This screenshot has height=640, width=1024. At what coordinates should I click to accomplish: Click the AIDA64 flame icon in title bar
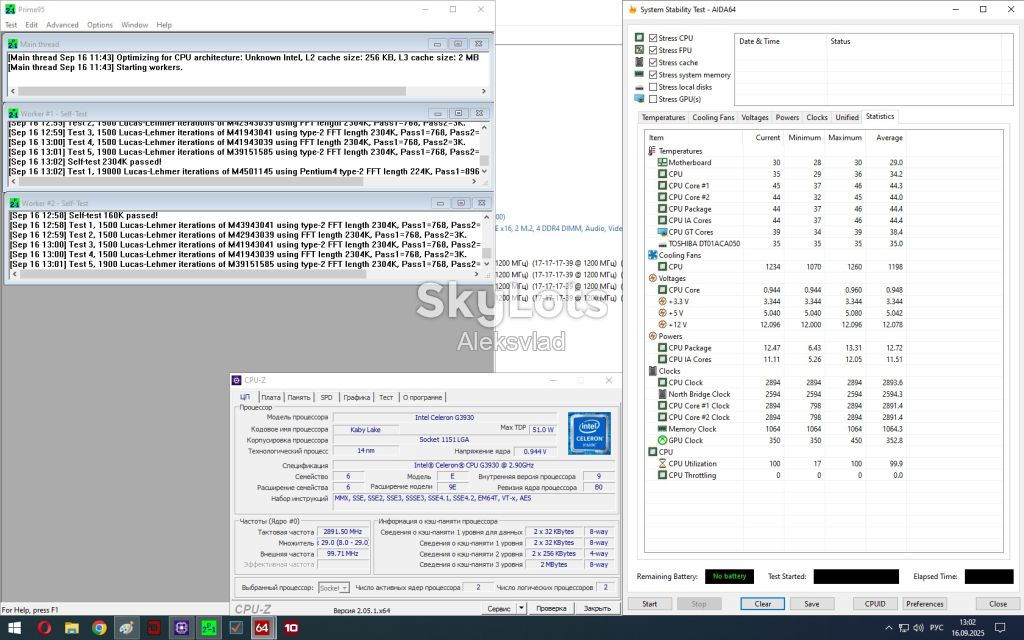(632, 9)
